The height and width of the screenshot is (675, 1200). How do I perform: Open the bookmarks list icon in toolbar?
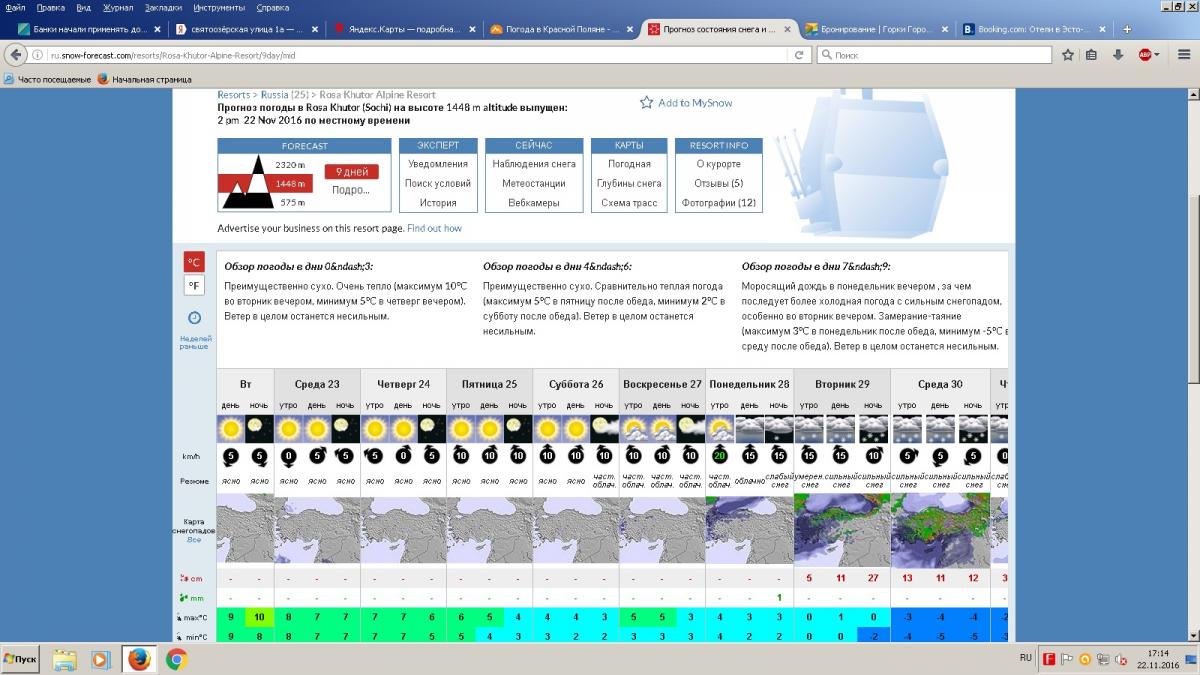pyautogui.click(x=1092, y=55)
